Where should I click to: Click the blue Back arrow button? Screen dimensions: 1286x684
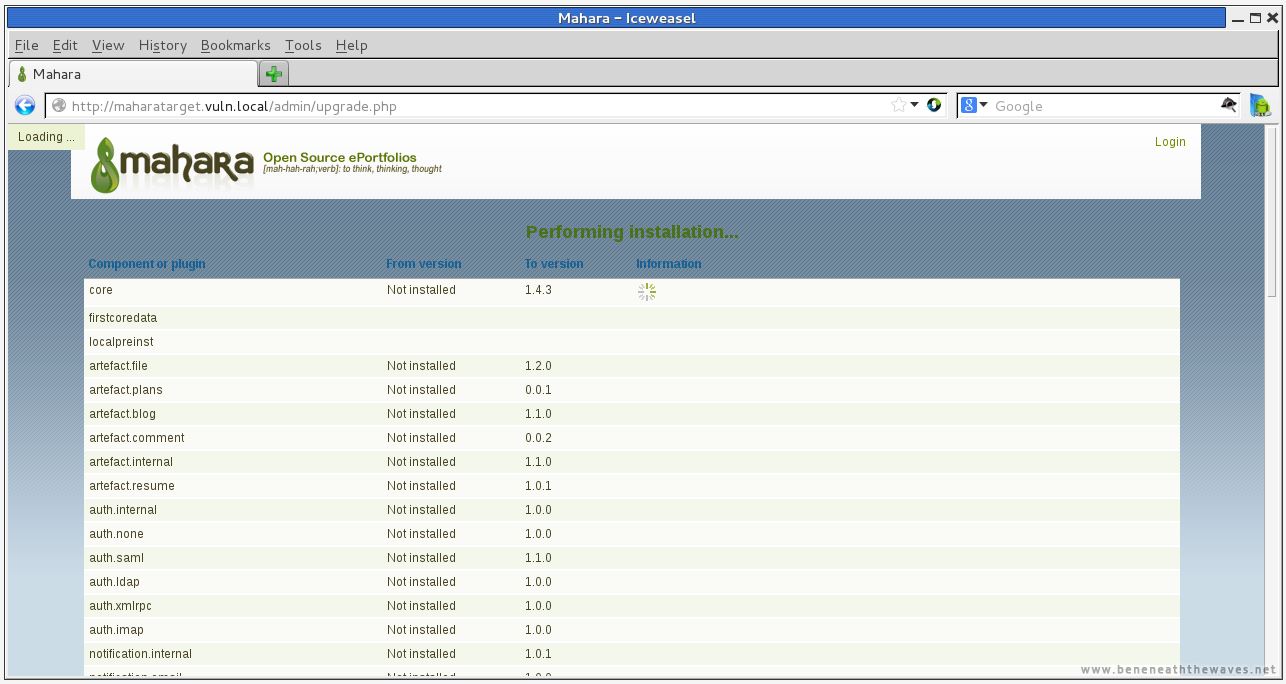(x=25, y=106)
